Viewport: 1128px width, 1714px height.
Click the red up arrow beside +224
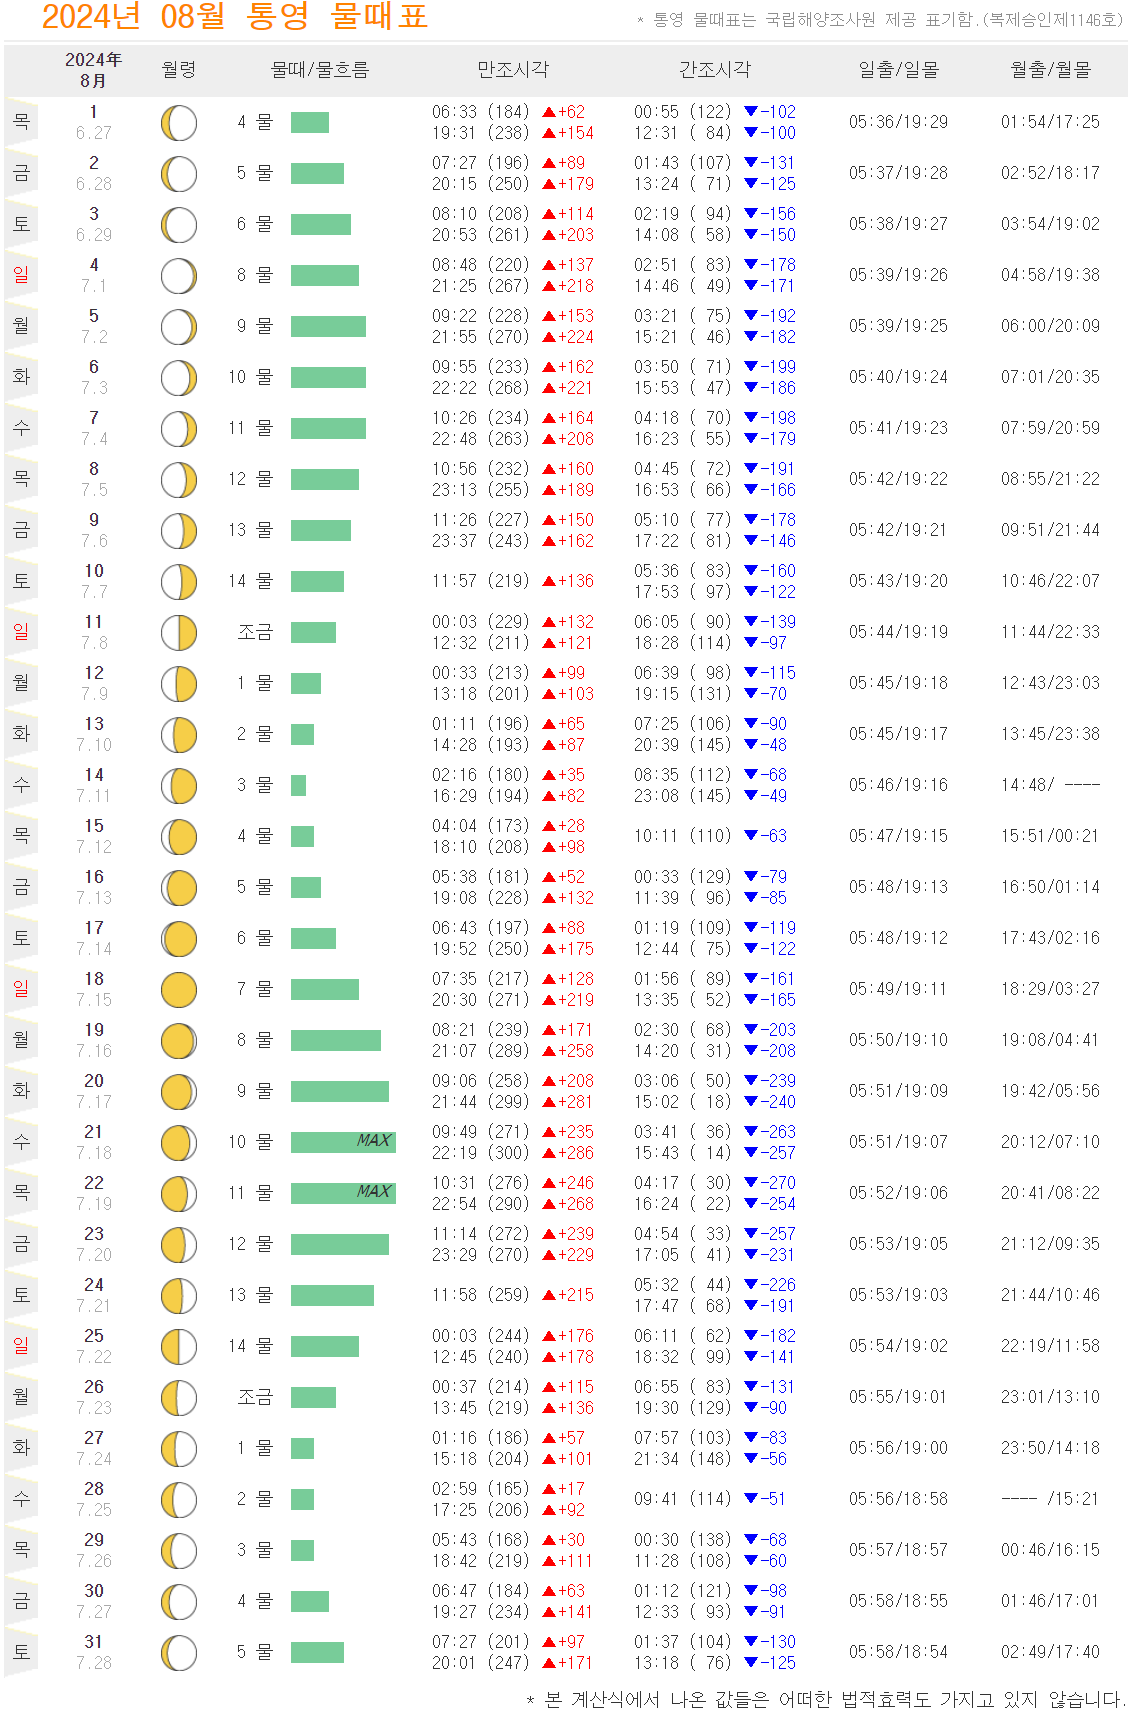[x=549, y=338]
